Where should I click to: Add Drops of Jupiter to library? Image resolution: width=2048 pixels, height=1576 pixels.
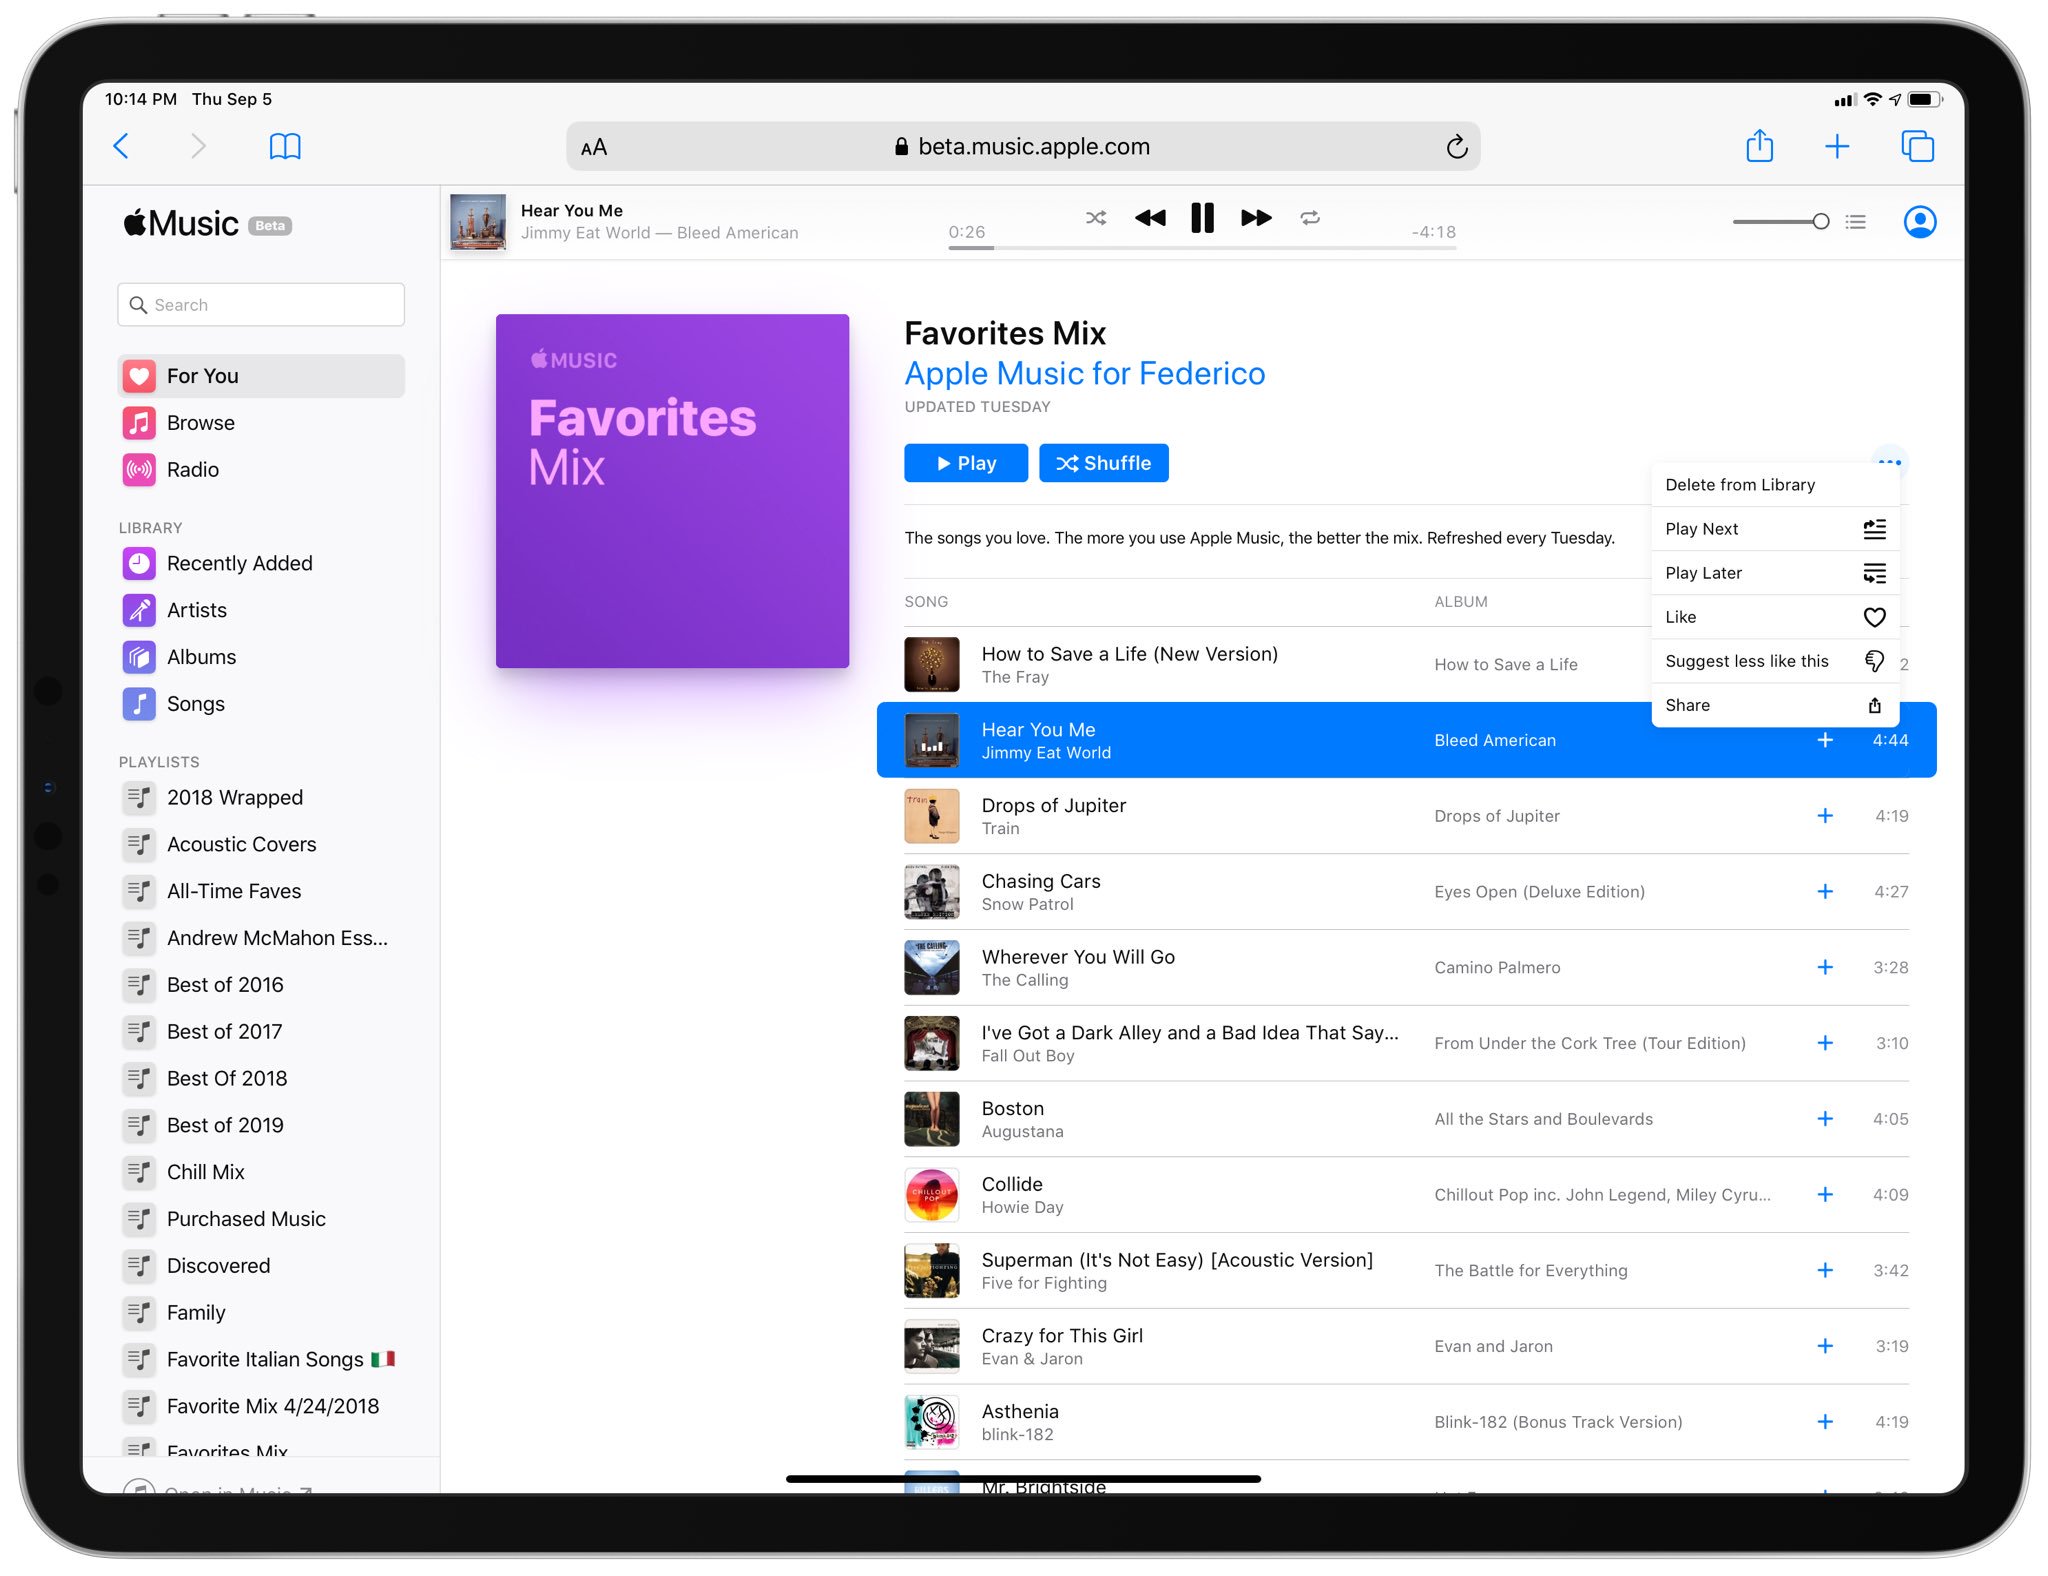click(1824, 816)
